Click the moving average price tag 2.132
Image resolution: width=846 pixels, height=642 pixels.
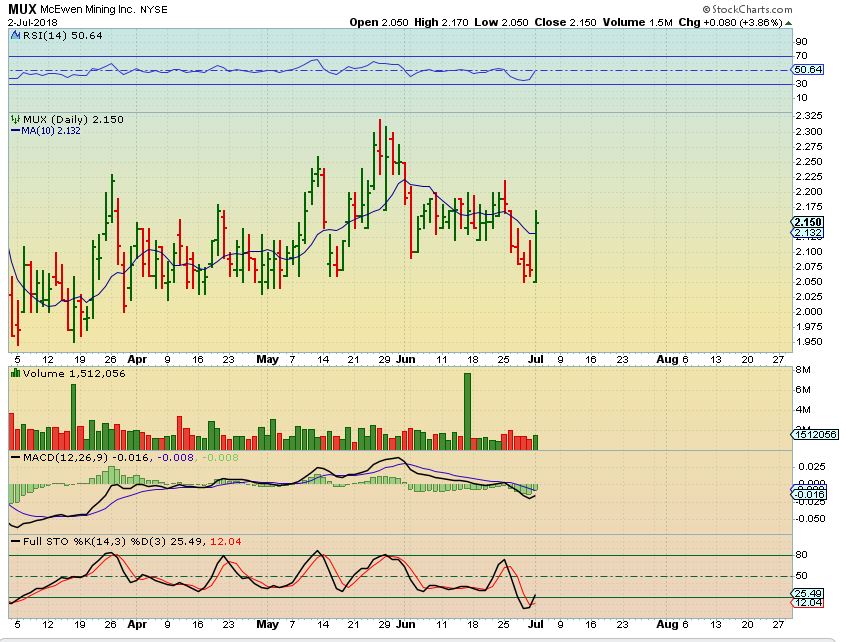806,233
